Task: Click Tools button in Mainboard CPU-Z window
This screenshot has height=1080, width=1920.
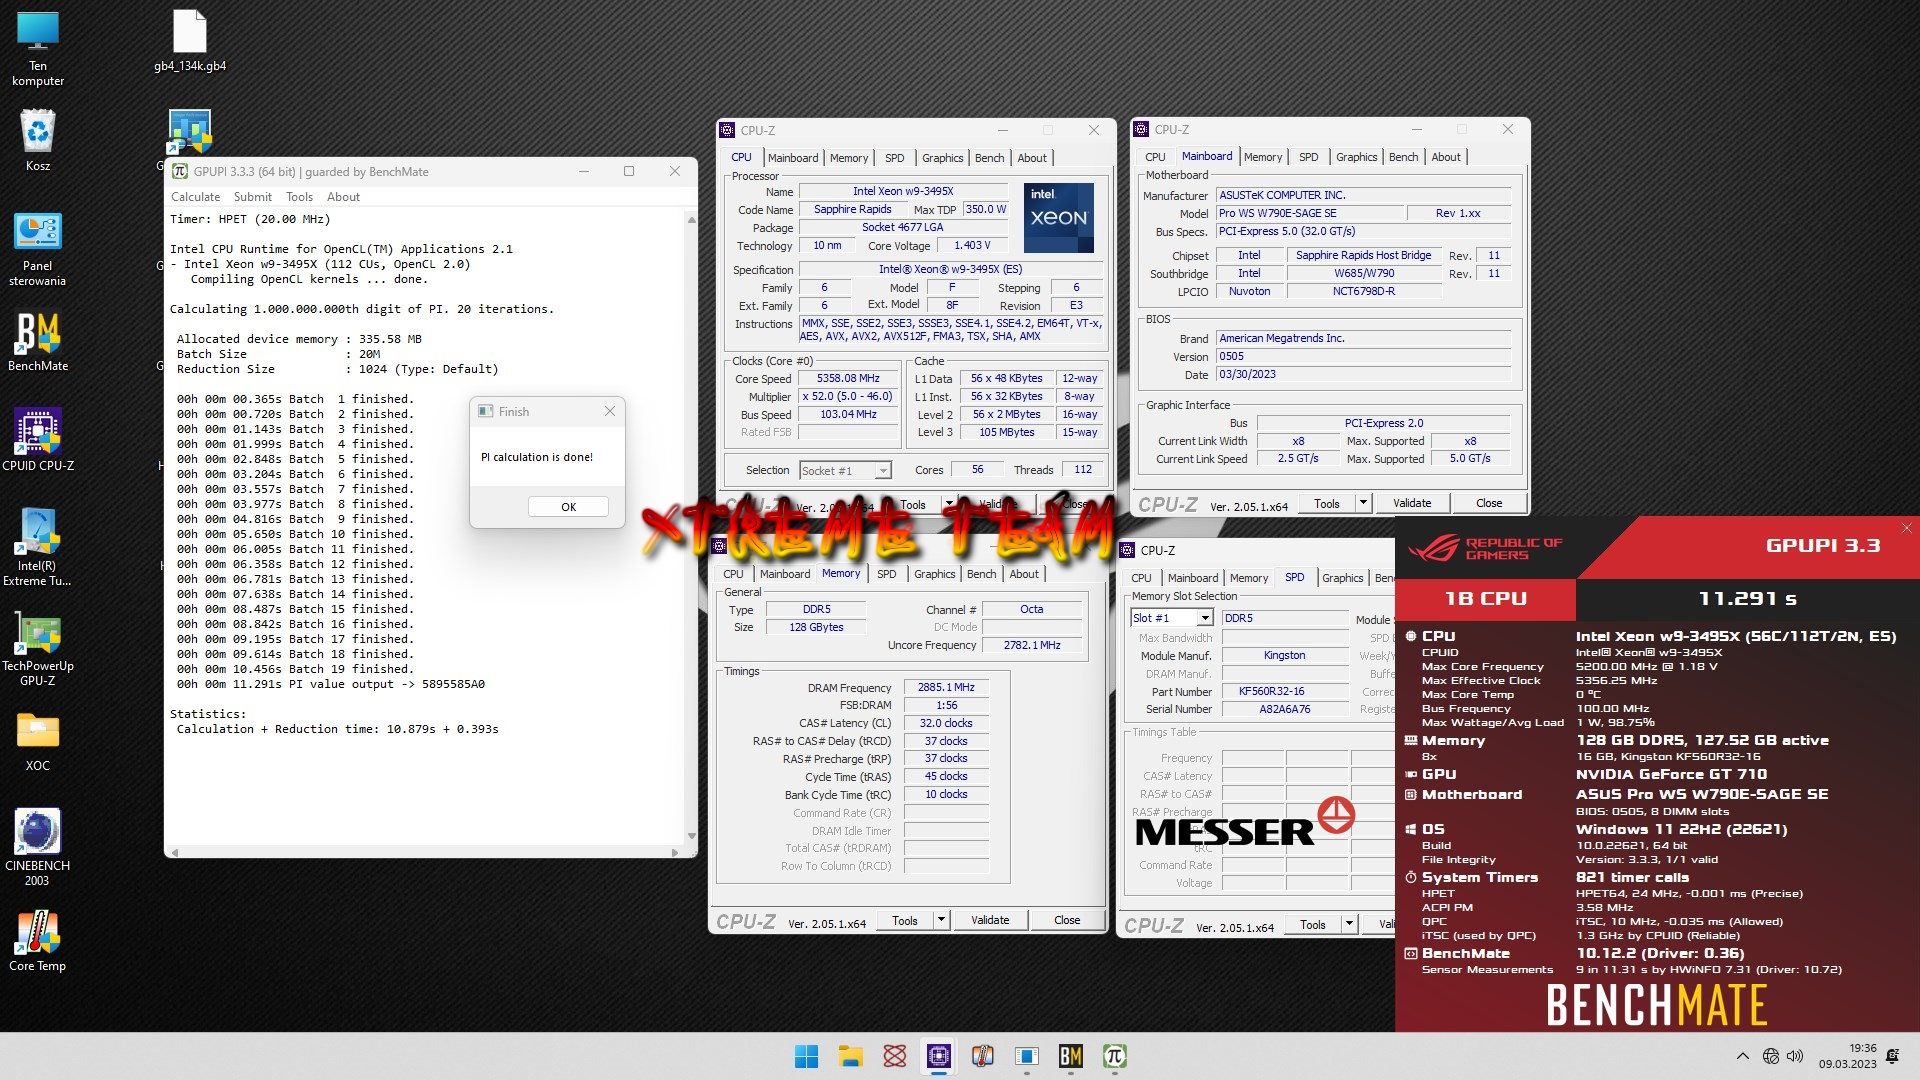Action: click(1327, 503)
